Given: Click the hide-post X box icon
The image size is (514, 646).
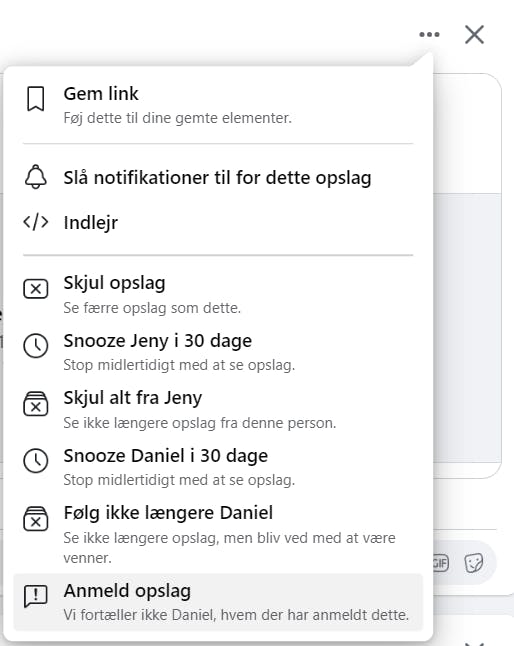Looking at the screenshot, I should pyautogui.click(x=36, y=288).
